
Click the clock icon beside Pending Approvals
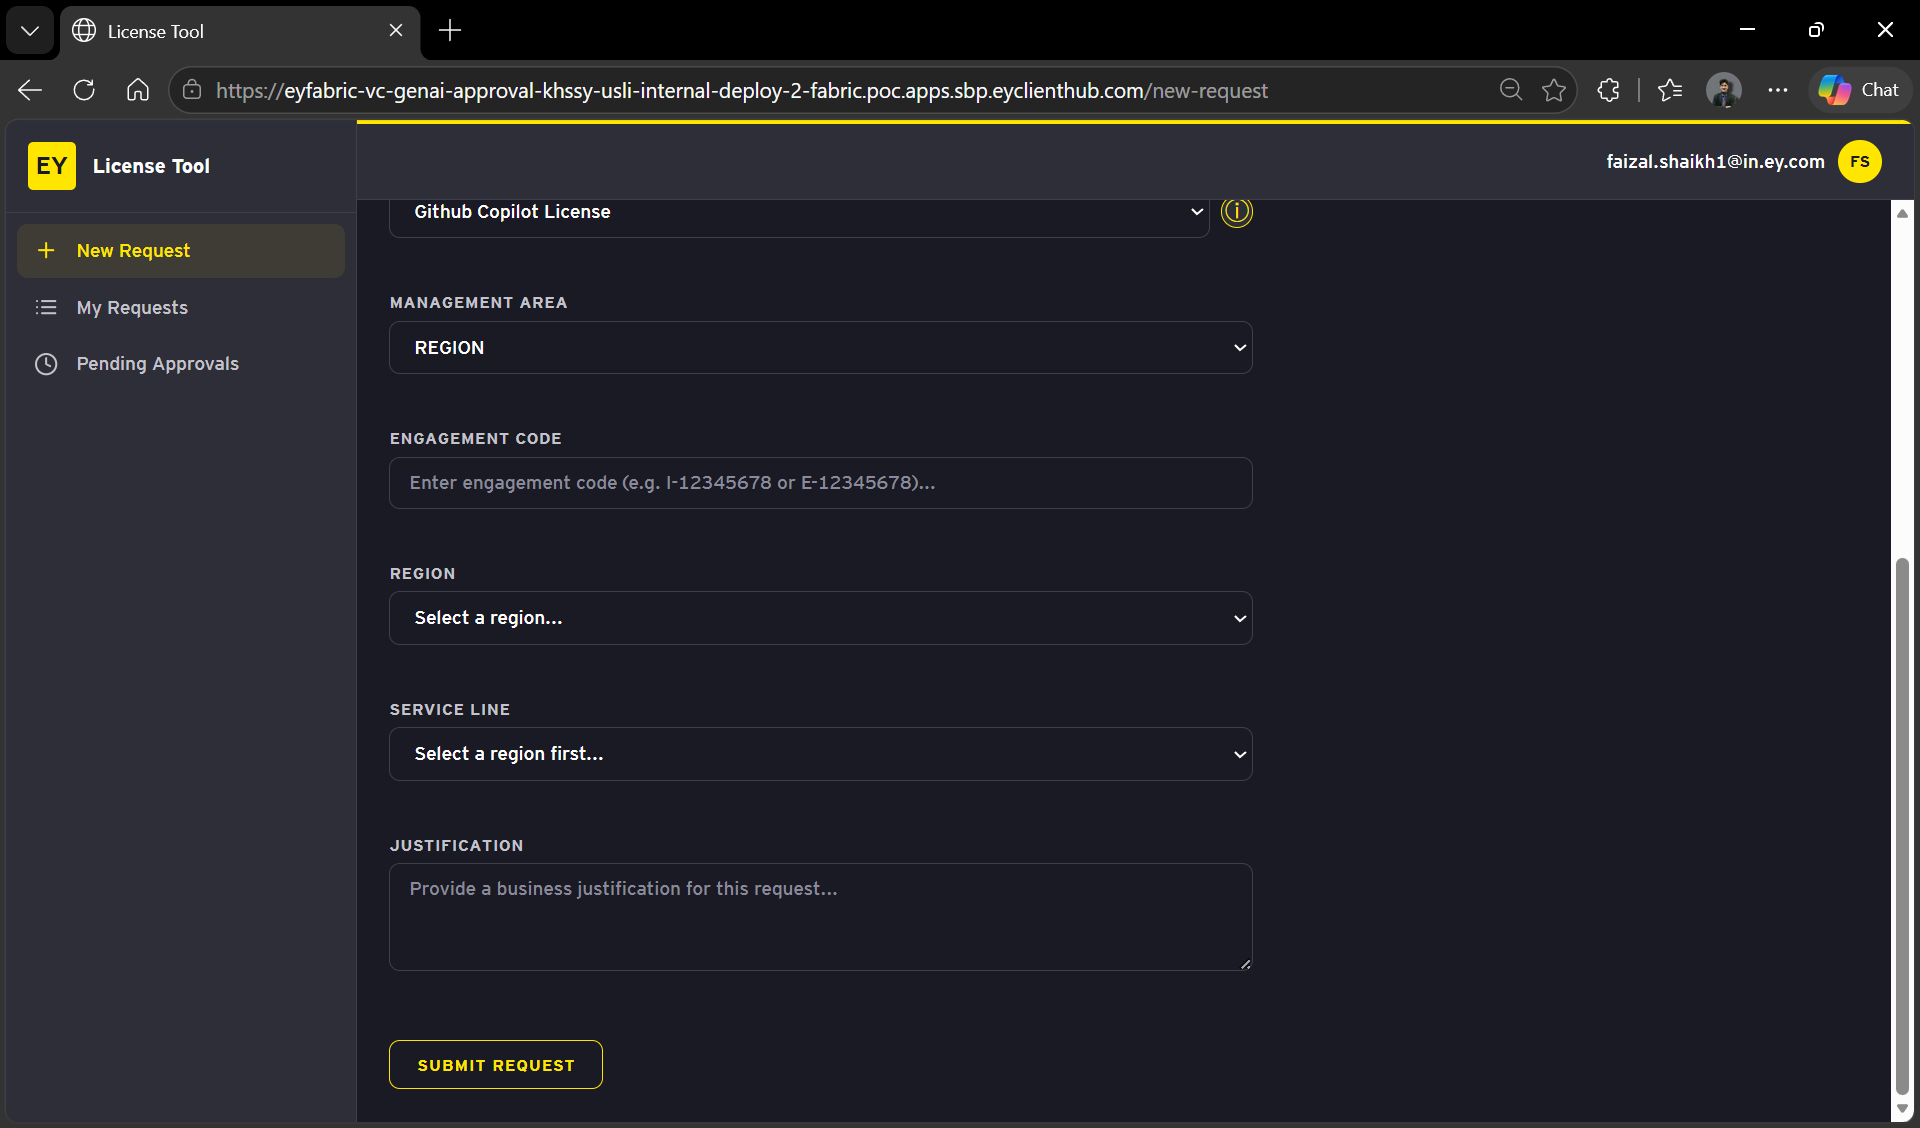(46, 364)
